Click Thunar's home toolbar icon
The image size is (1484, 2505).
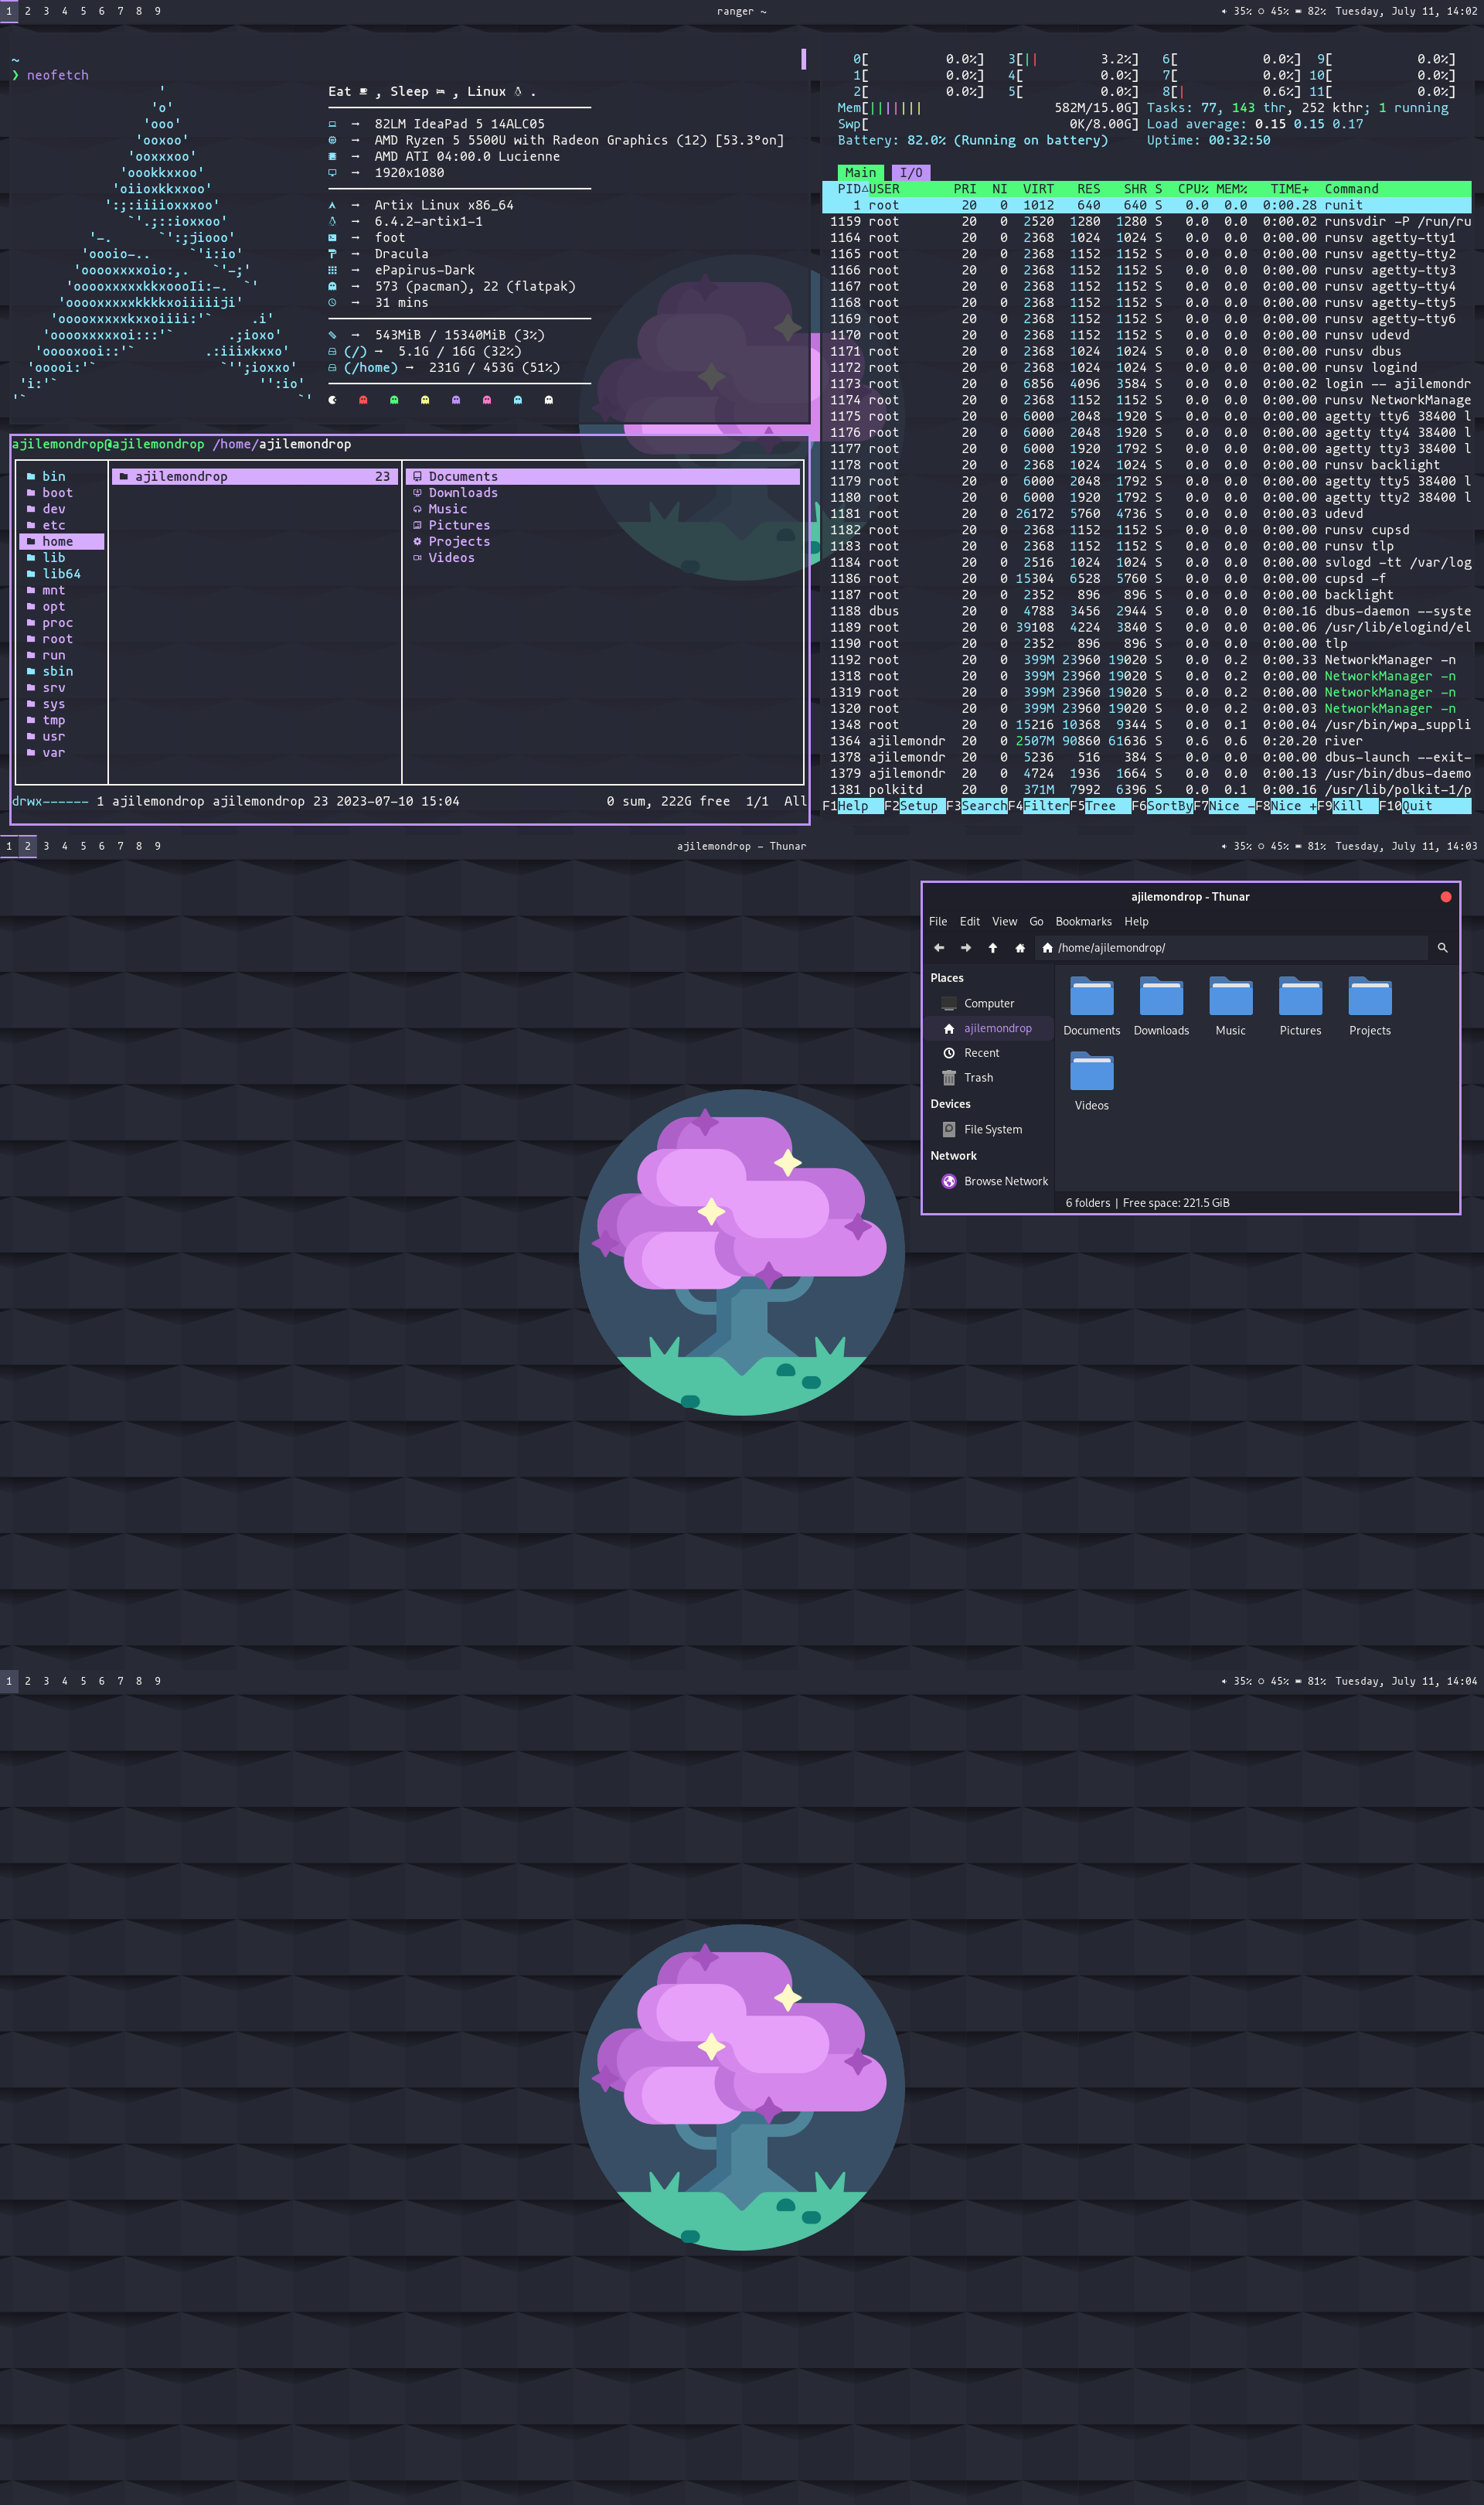(1020, 947)
